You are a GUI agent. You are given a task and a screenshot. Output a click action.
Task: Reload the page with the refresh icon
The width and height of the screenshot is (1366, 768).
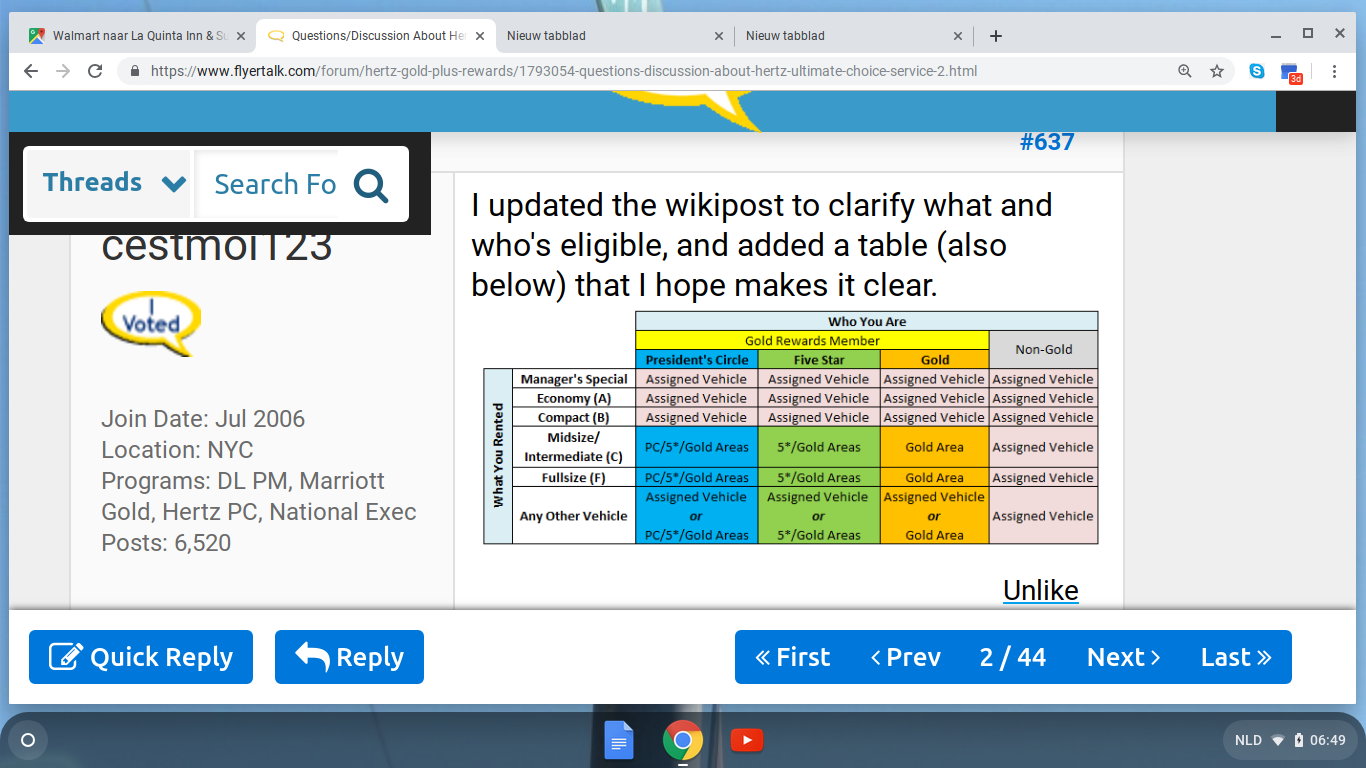click(x=95, y=71)
